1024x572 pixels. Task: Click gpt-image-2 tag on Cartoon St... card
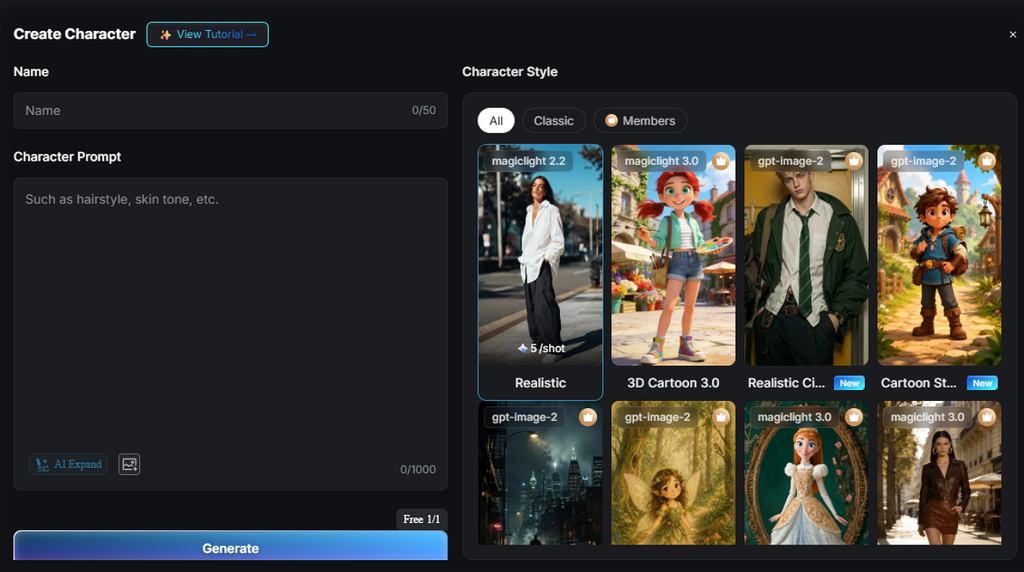pos(923,161)
